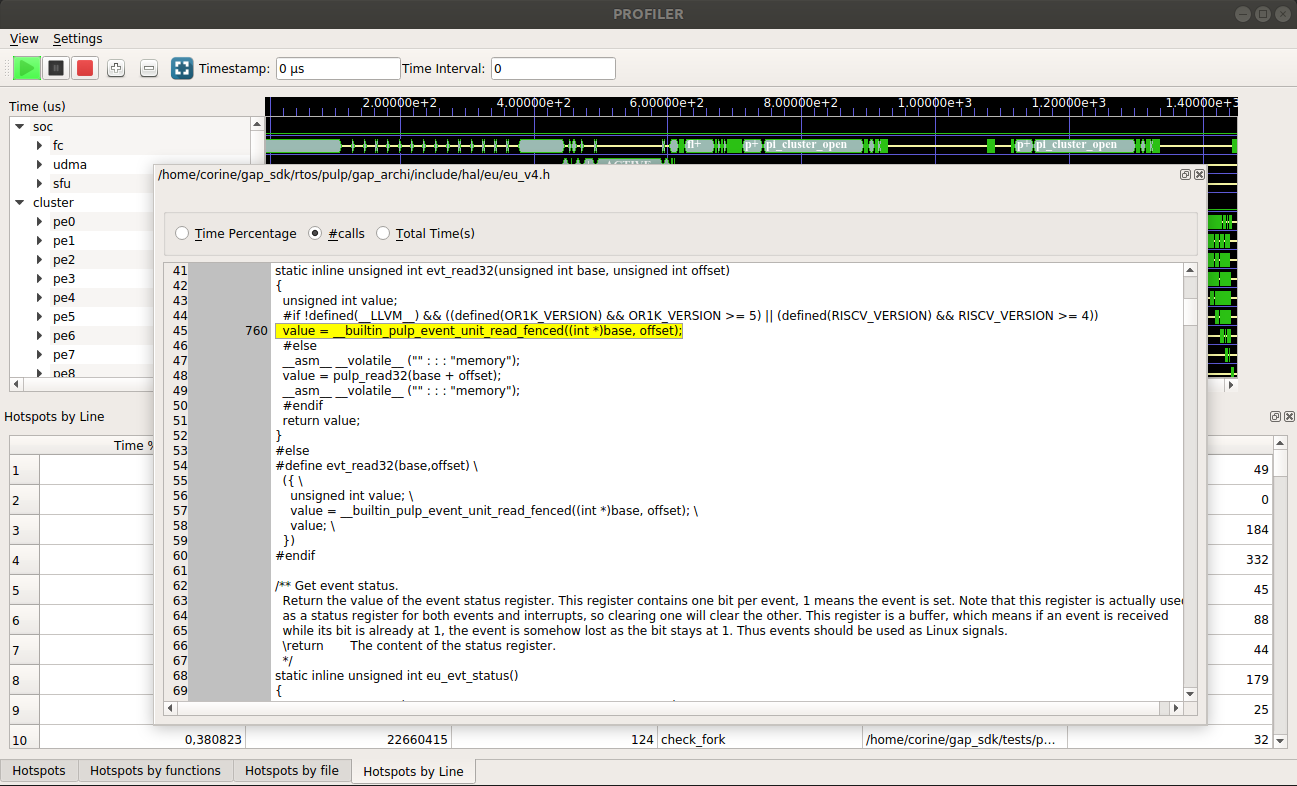Viewport: 1297px width, 786px height.
Task: Fit timeline to view with expand icon
Action: (182, 68)
